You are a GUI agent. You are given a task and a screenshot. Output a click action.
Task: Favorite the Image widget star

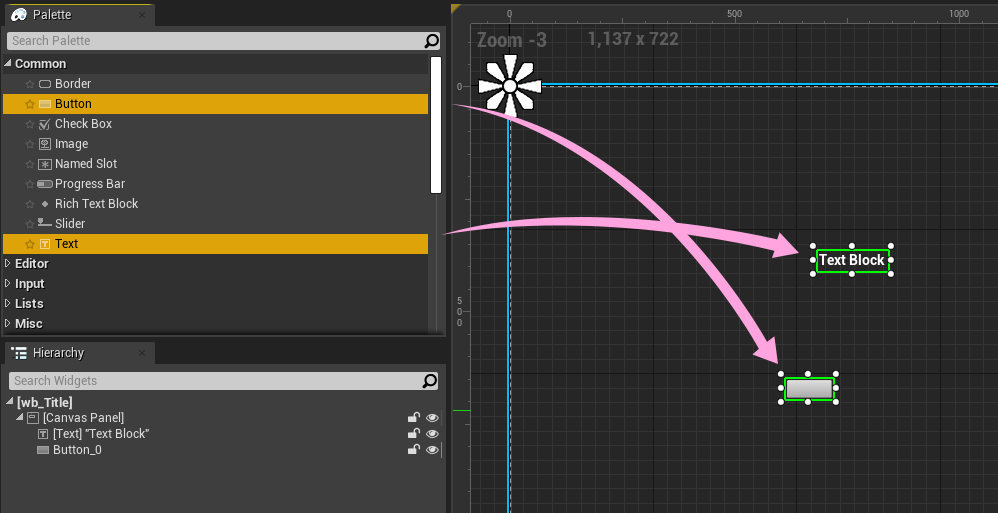[x=29, y=144]
